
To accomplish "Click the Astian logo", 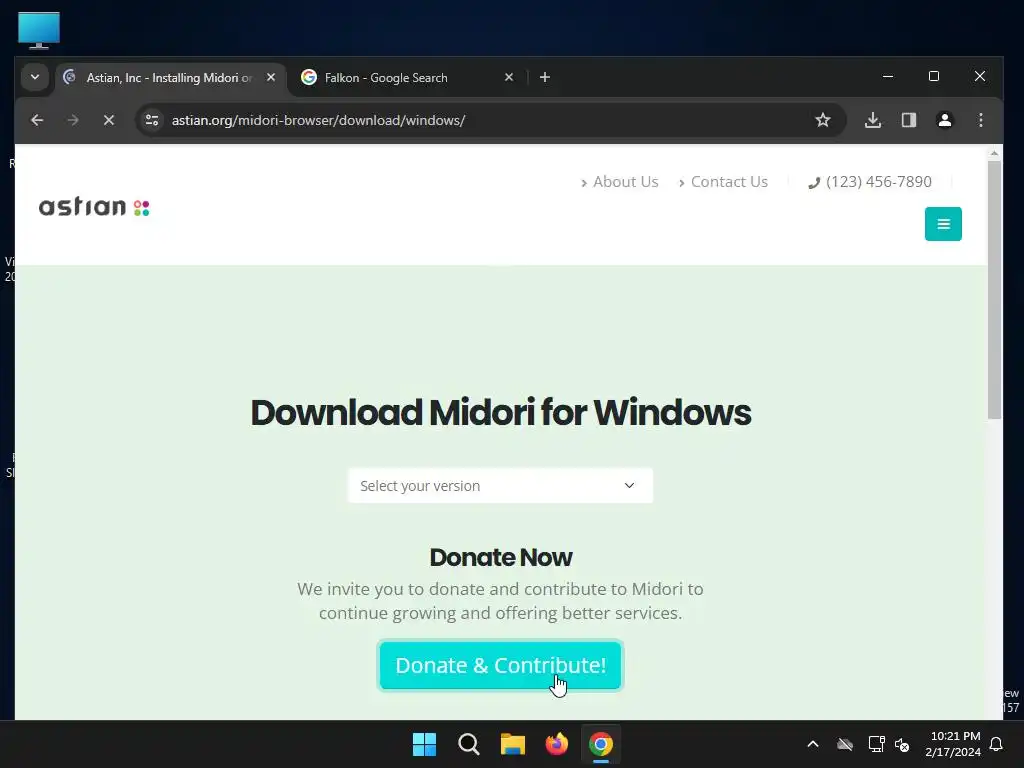I will (x=94, y=207).
